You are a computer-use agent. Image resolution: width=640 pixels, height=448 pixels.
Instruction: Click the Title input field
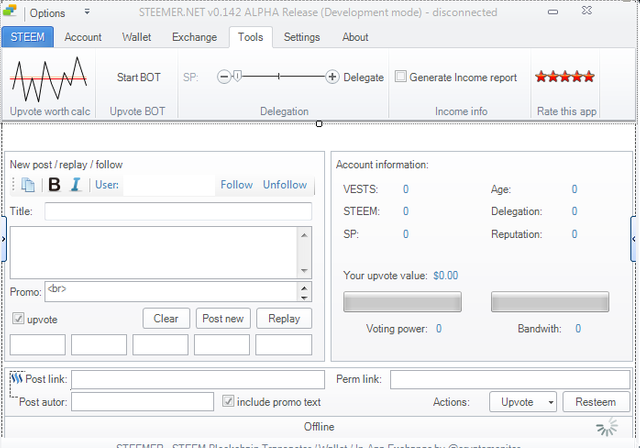point(178,212)
